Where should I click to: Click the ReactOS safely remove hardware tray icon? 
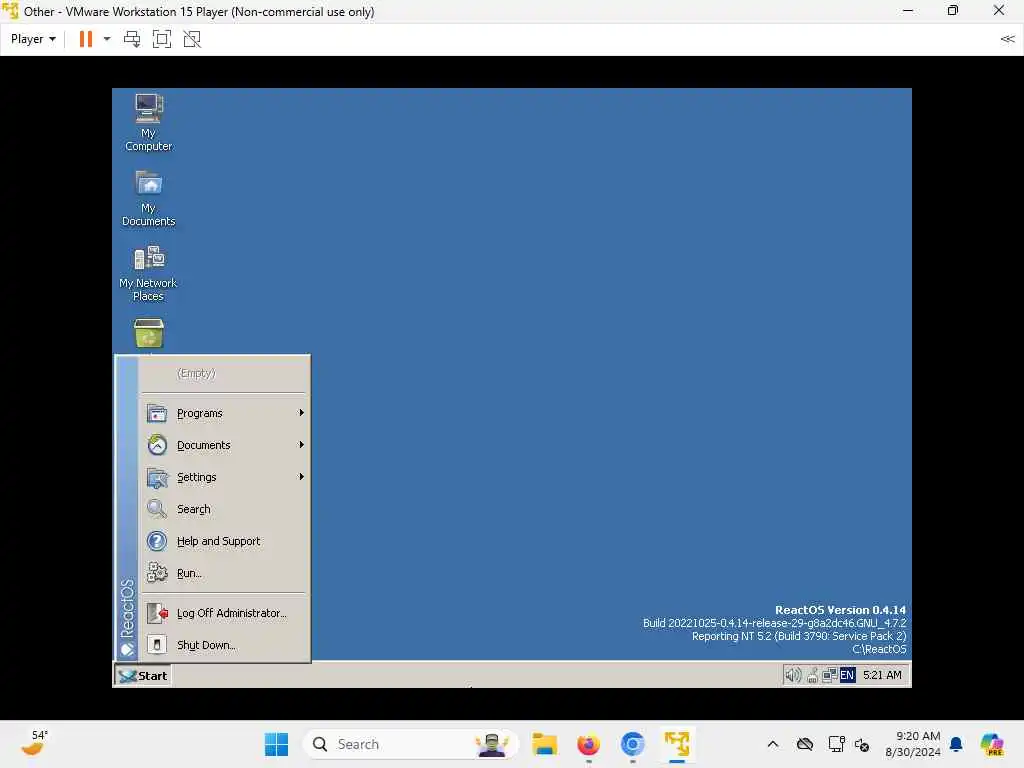pyautogui.click(x=812, y=675)
